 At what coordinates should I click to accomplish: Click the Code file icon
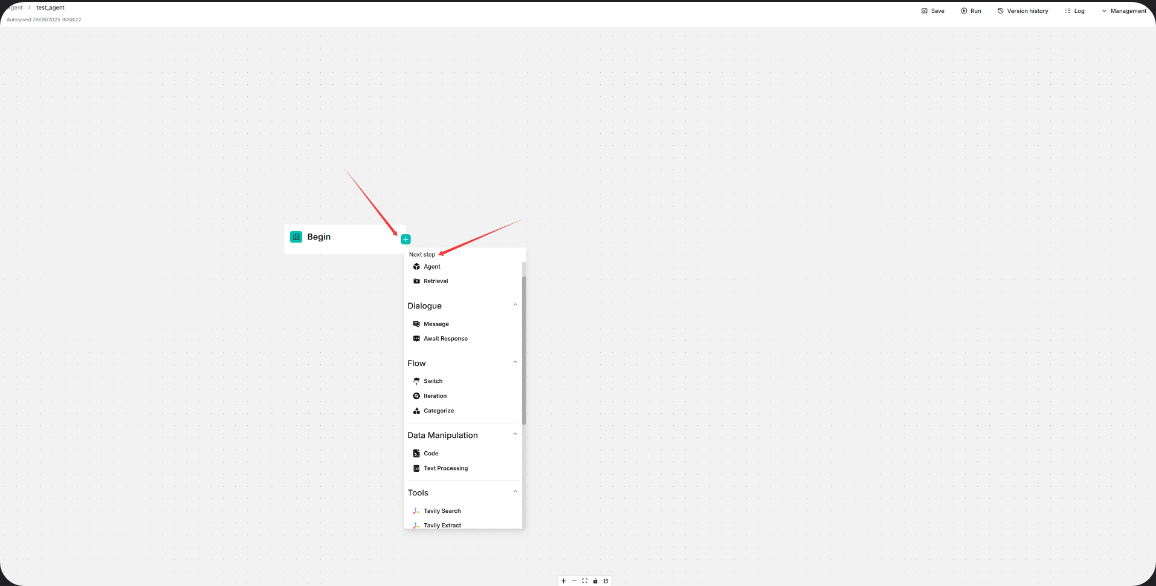pyautogui.click(x=416, y=453)
